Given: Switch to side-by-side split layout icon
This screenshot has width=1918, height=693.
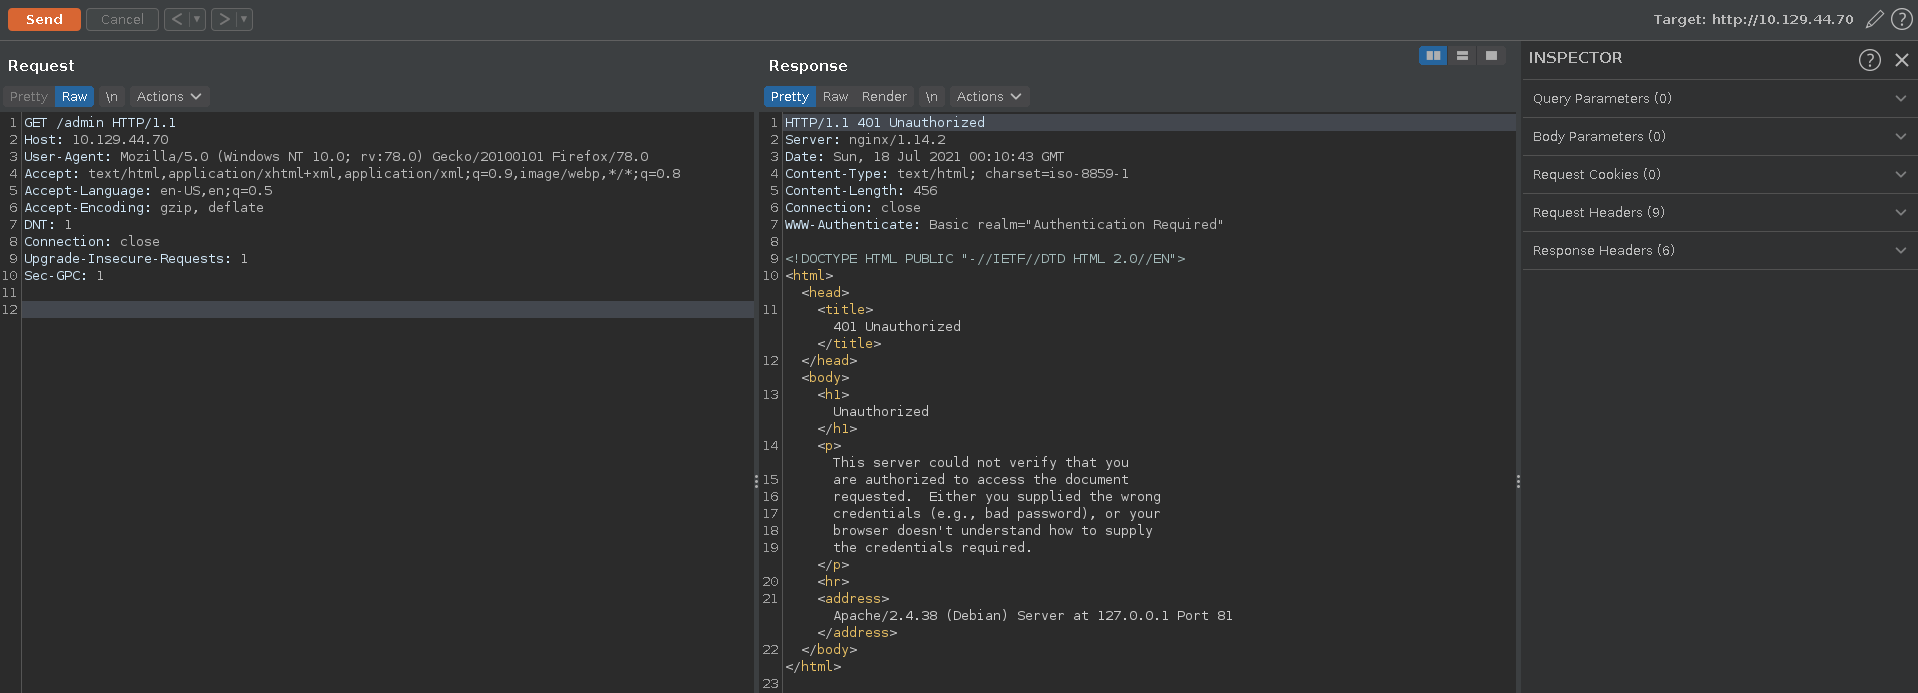Looking at the screenshot, I should point(1433,56).
